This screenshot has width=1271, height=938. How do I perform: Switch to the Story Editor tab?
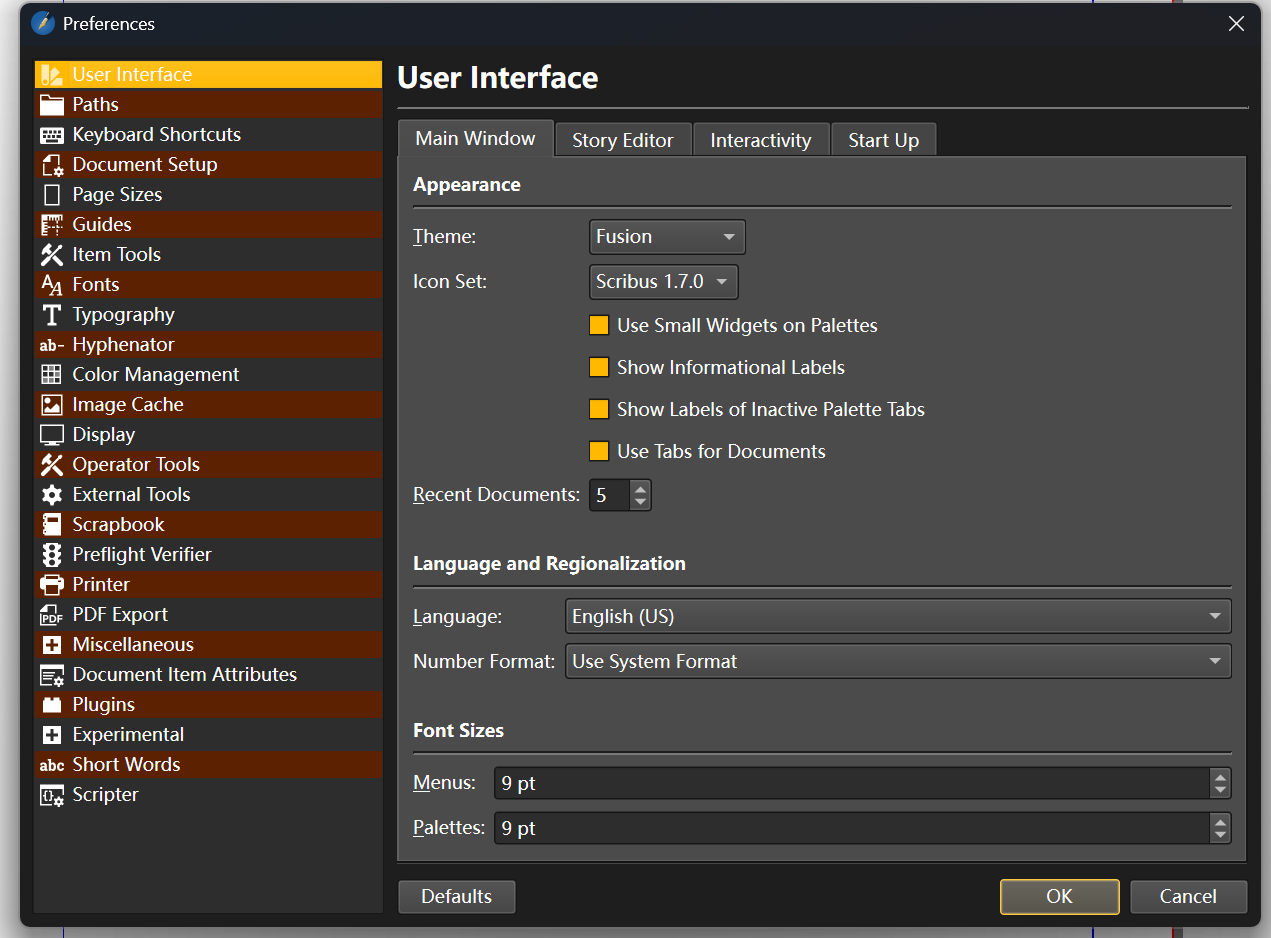coord(622,141)
